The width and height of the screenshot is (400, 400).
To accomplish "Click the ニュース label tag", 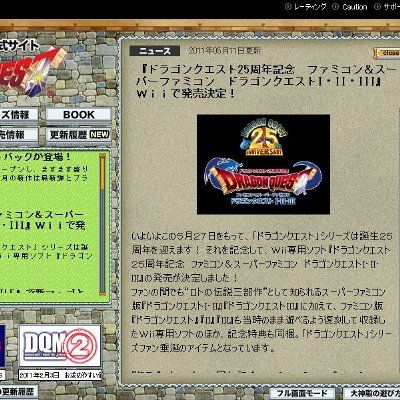I will pos(155,51).
